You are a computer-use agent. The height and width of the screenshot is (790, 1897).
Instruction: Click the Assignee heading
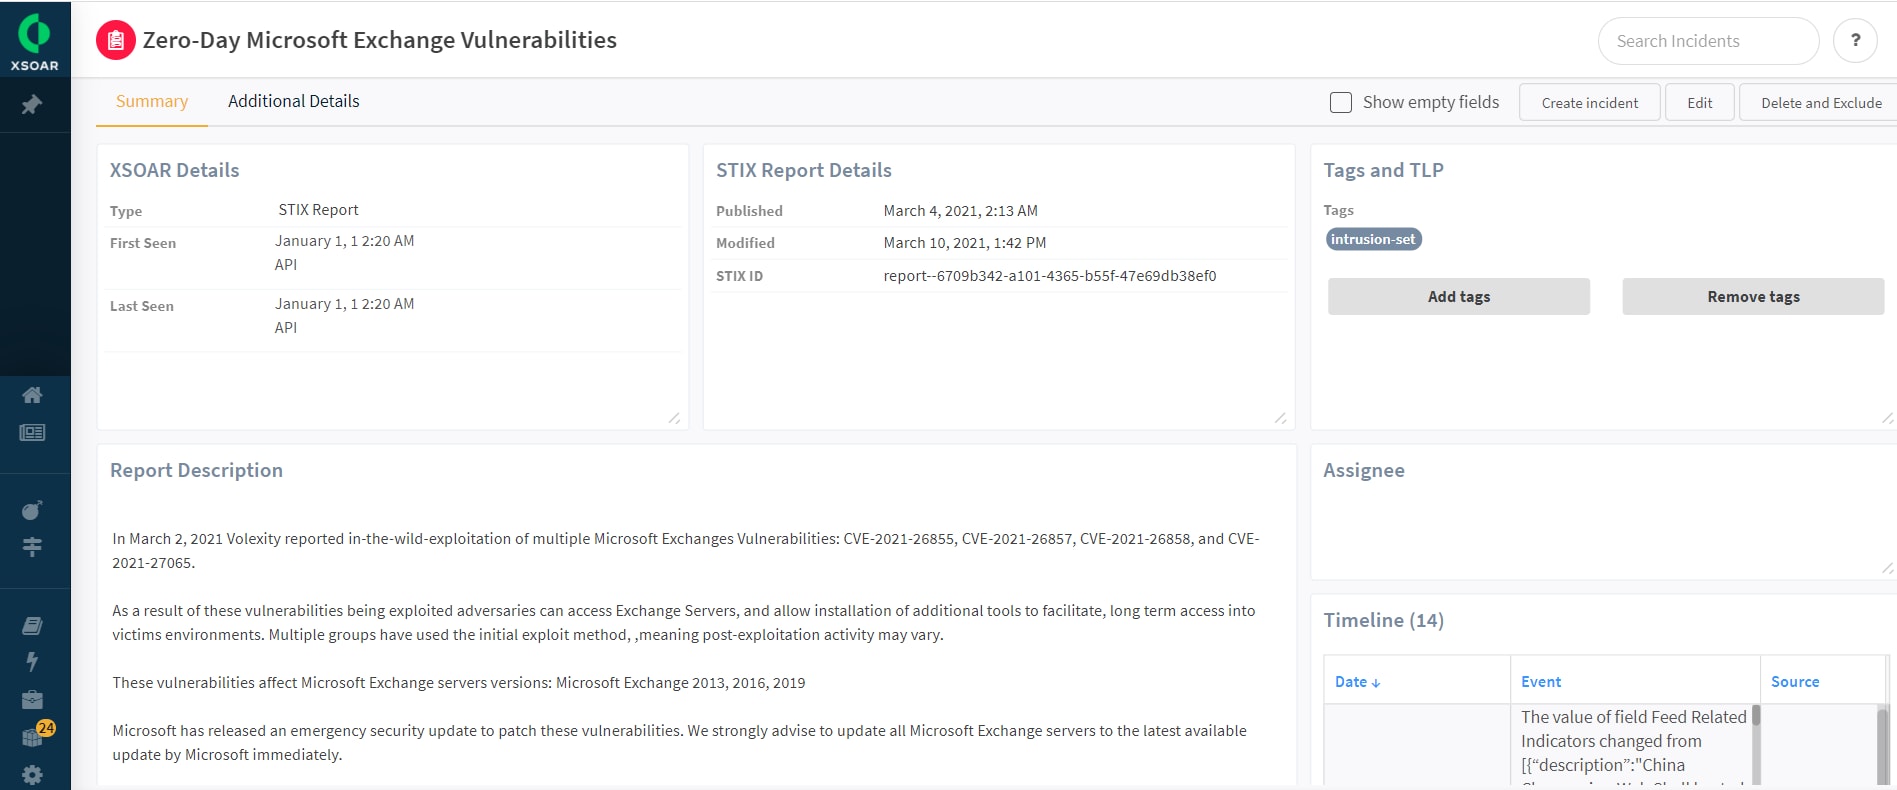pos(1364,470)
